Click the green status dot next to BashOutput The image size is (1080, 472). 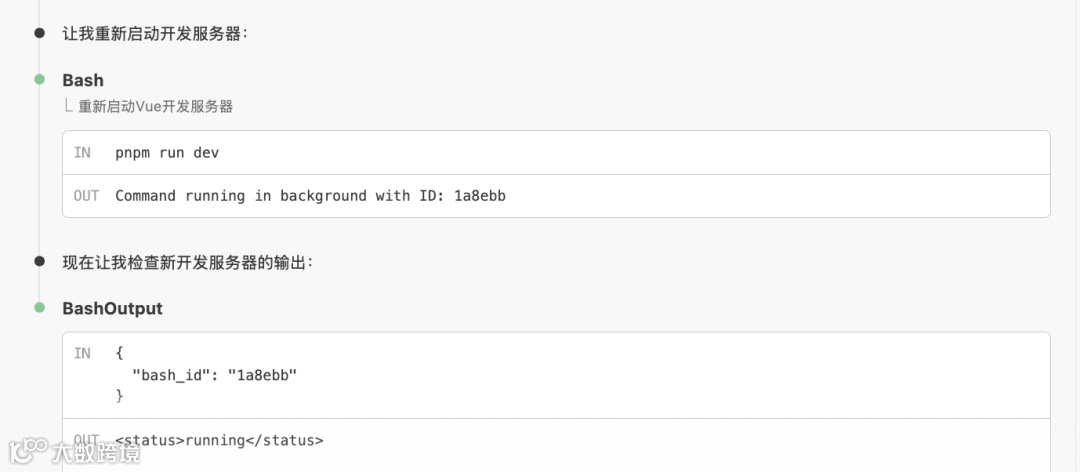[40, 307]
